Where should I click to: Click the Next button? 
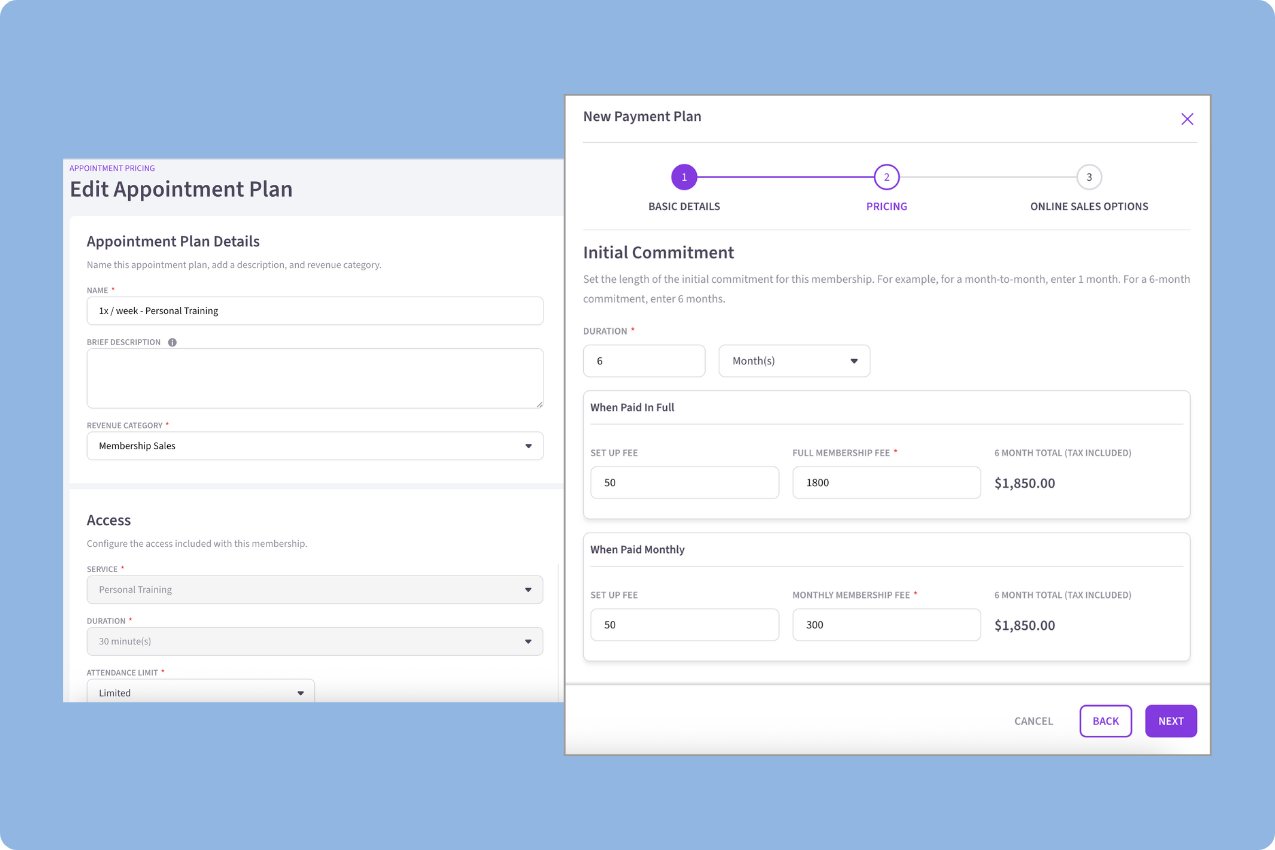(x=1170, y=721)
